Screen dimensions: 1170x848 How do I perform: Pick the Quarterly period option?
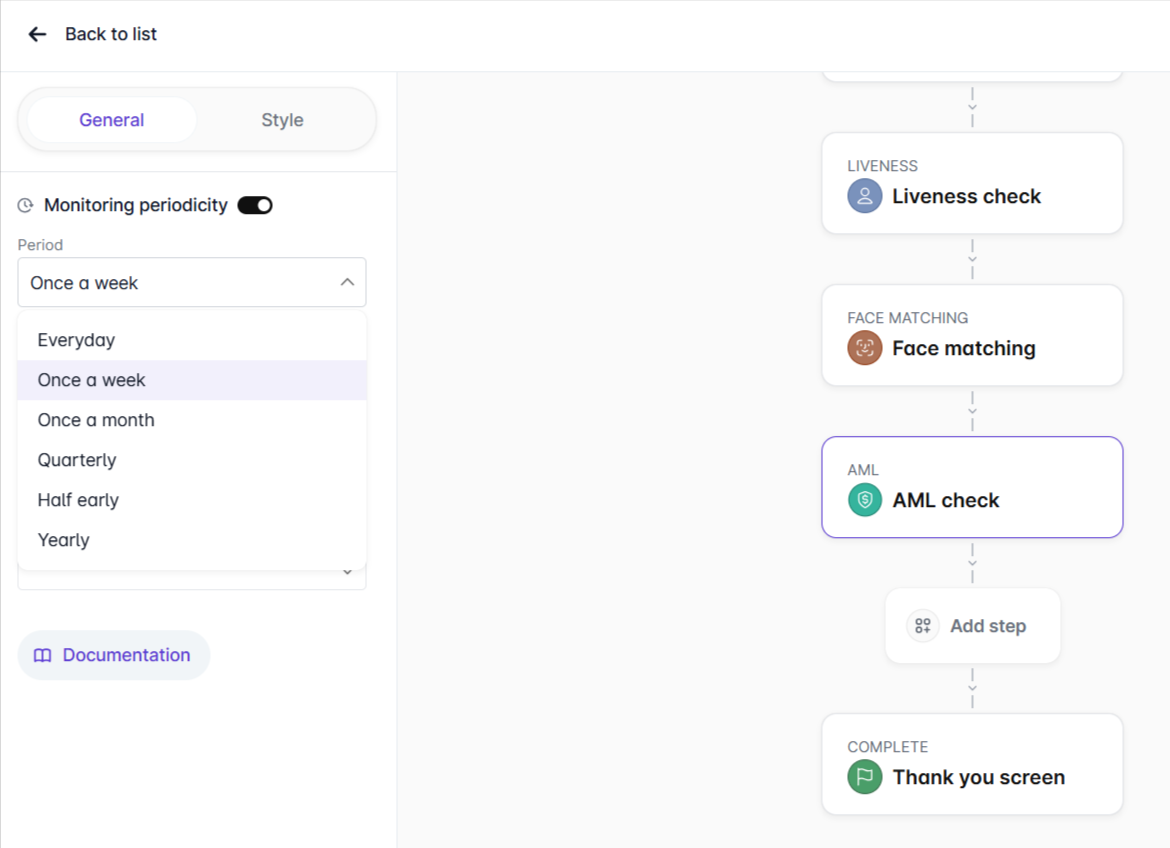(x=77, y=460)
